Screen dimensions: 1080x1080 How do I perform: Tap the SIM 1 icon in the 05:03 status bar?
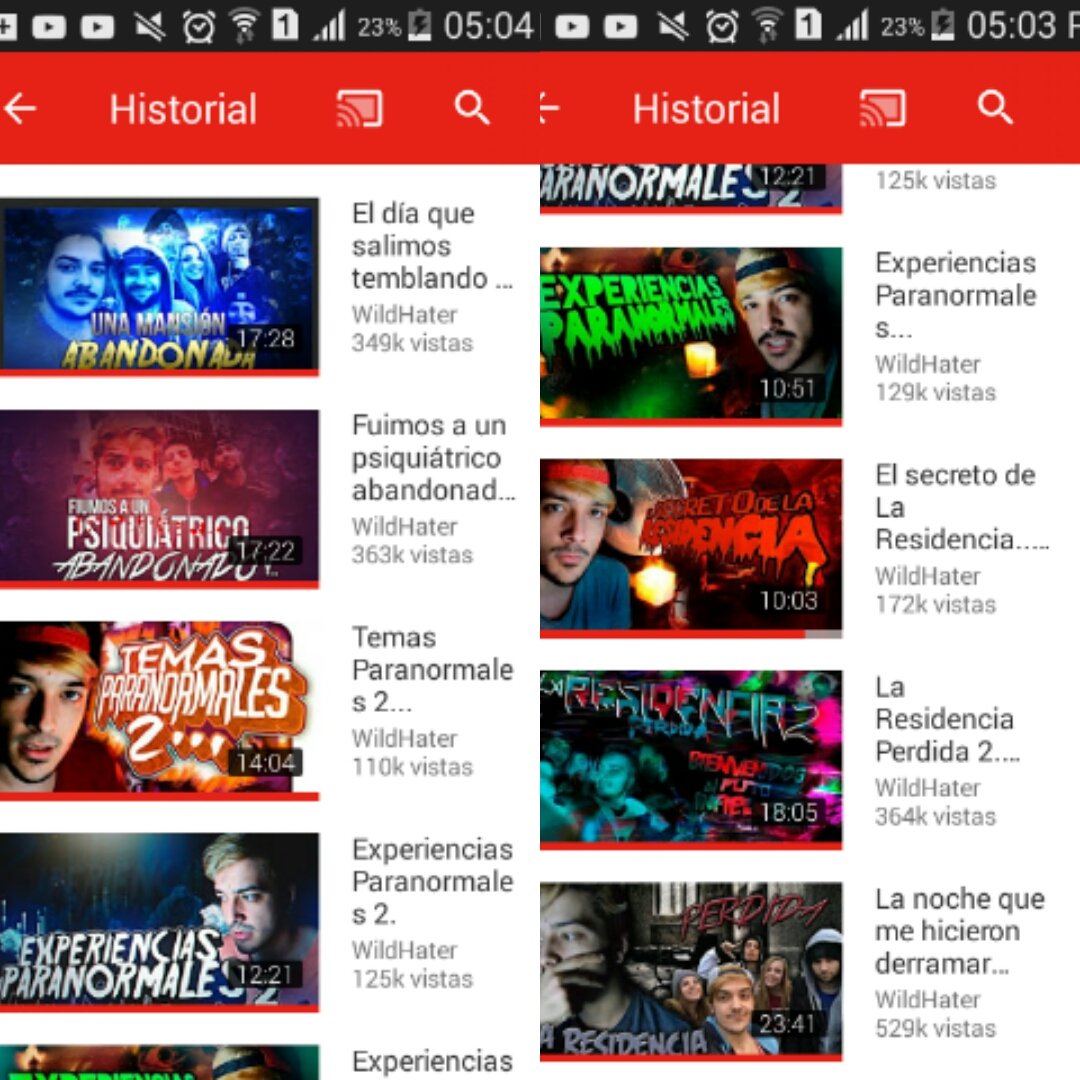point(809,25)
